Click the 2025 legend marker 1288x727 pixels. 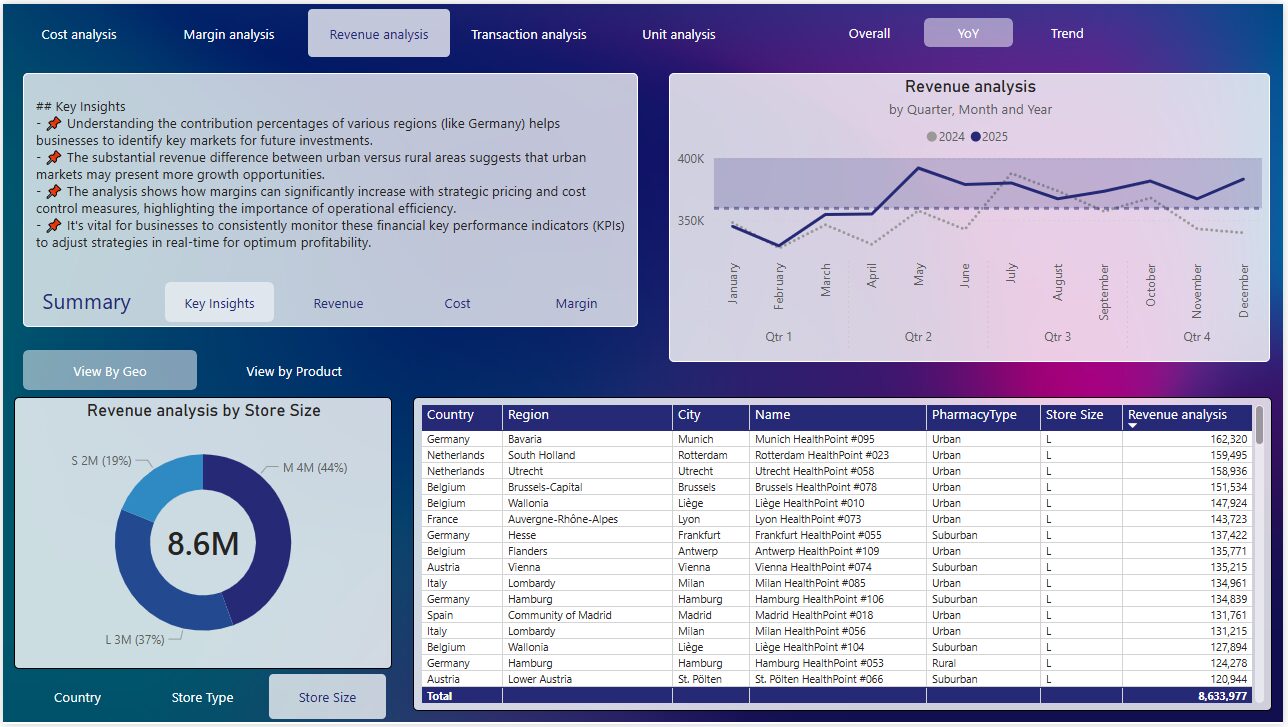(975, 137)
